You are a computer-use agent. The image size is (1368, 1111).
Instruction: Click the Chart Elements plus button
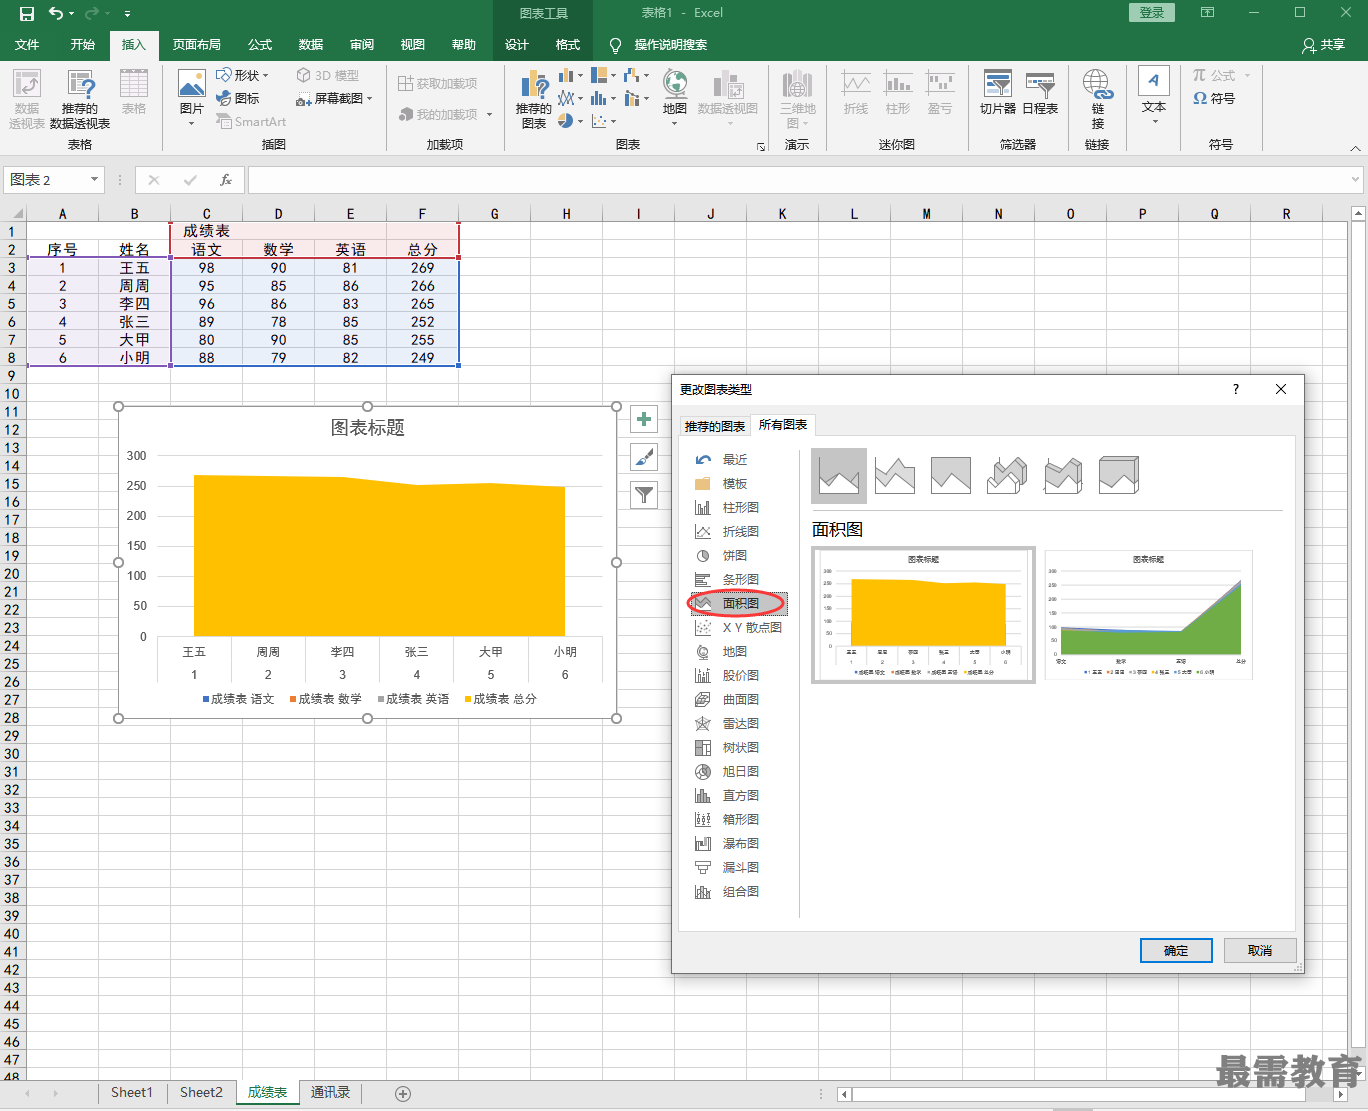pos(644,420)
